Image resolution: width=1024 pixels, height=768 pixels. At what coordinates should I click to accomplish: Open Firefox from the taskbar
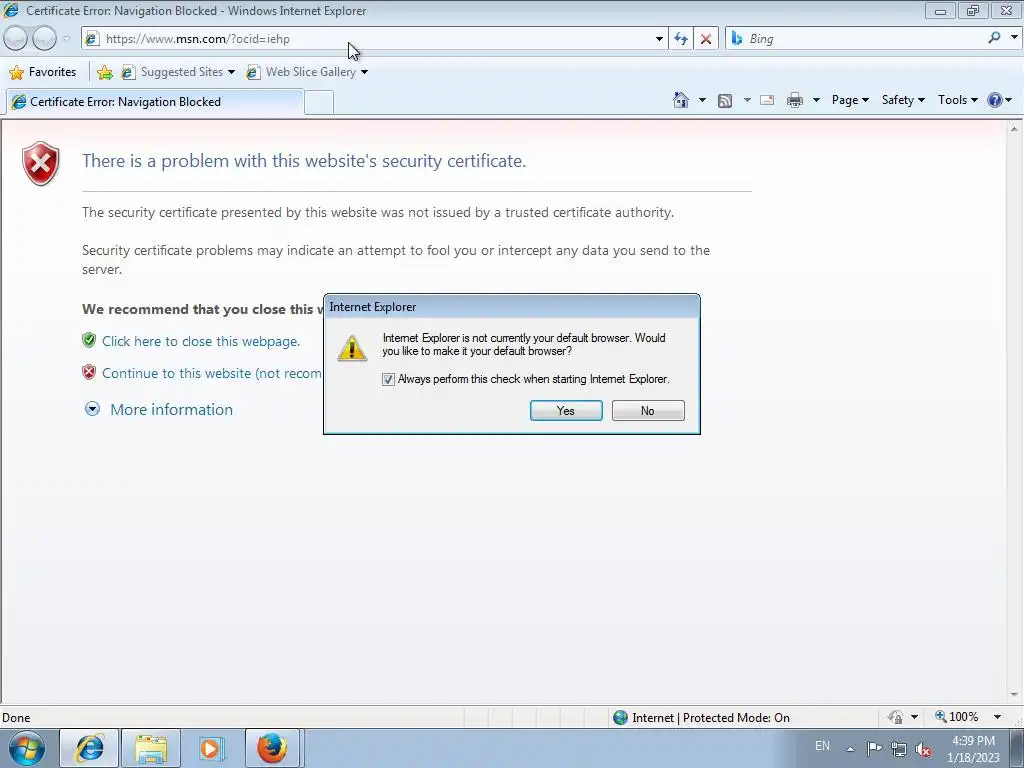point(272,748)
